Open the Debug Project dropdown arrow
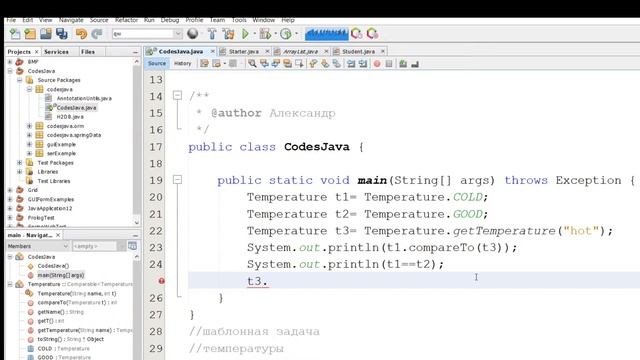The width and height of the screenshot is (640, 360). 275,34
